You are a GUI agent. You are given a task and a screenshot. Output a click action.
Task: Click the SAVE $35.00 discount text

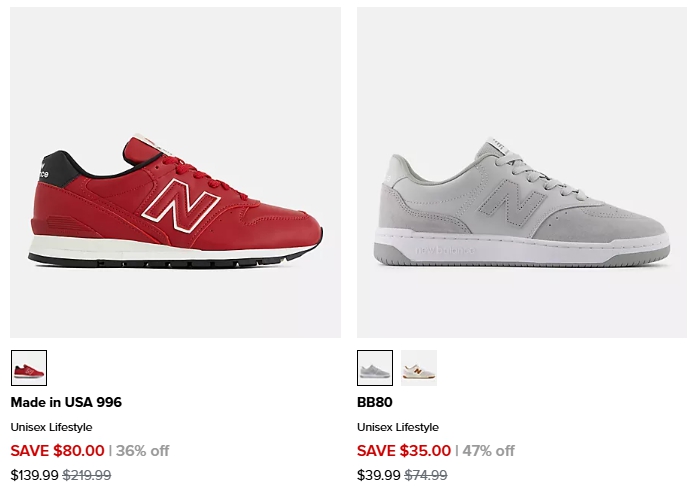pyautogui.click(x=404, y=451)
